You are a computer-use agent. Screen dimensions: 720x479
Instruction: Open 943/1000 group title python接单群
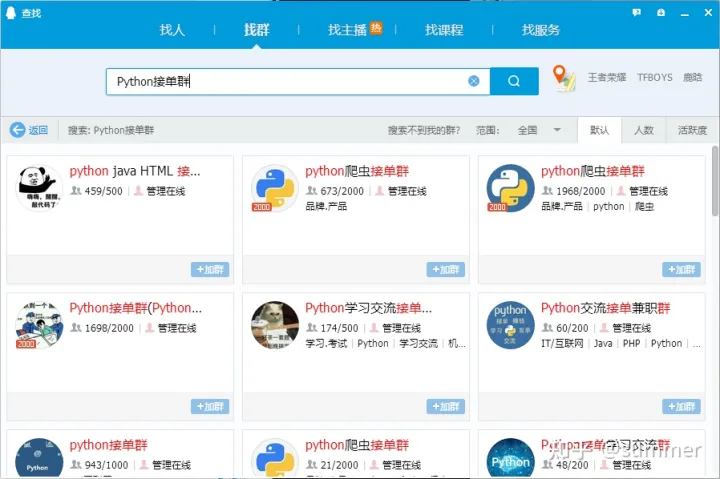coord(108,445)
